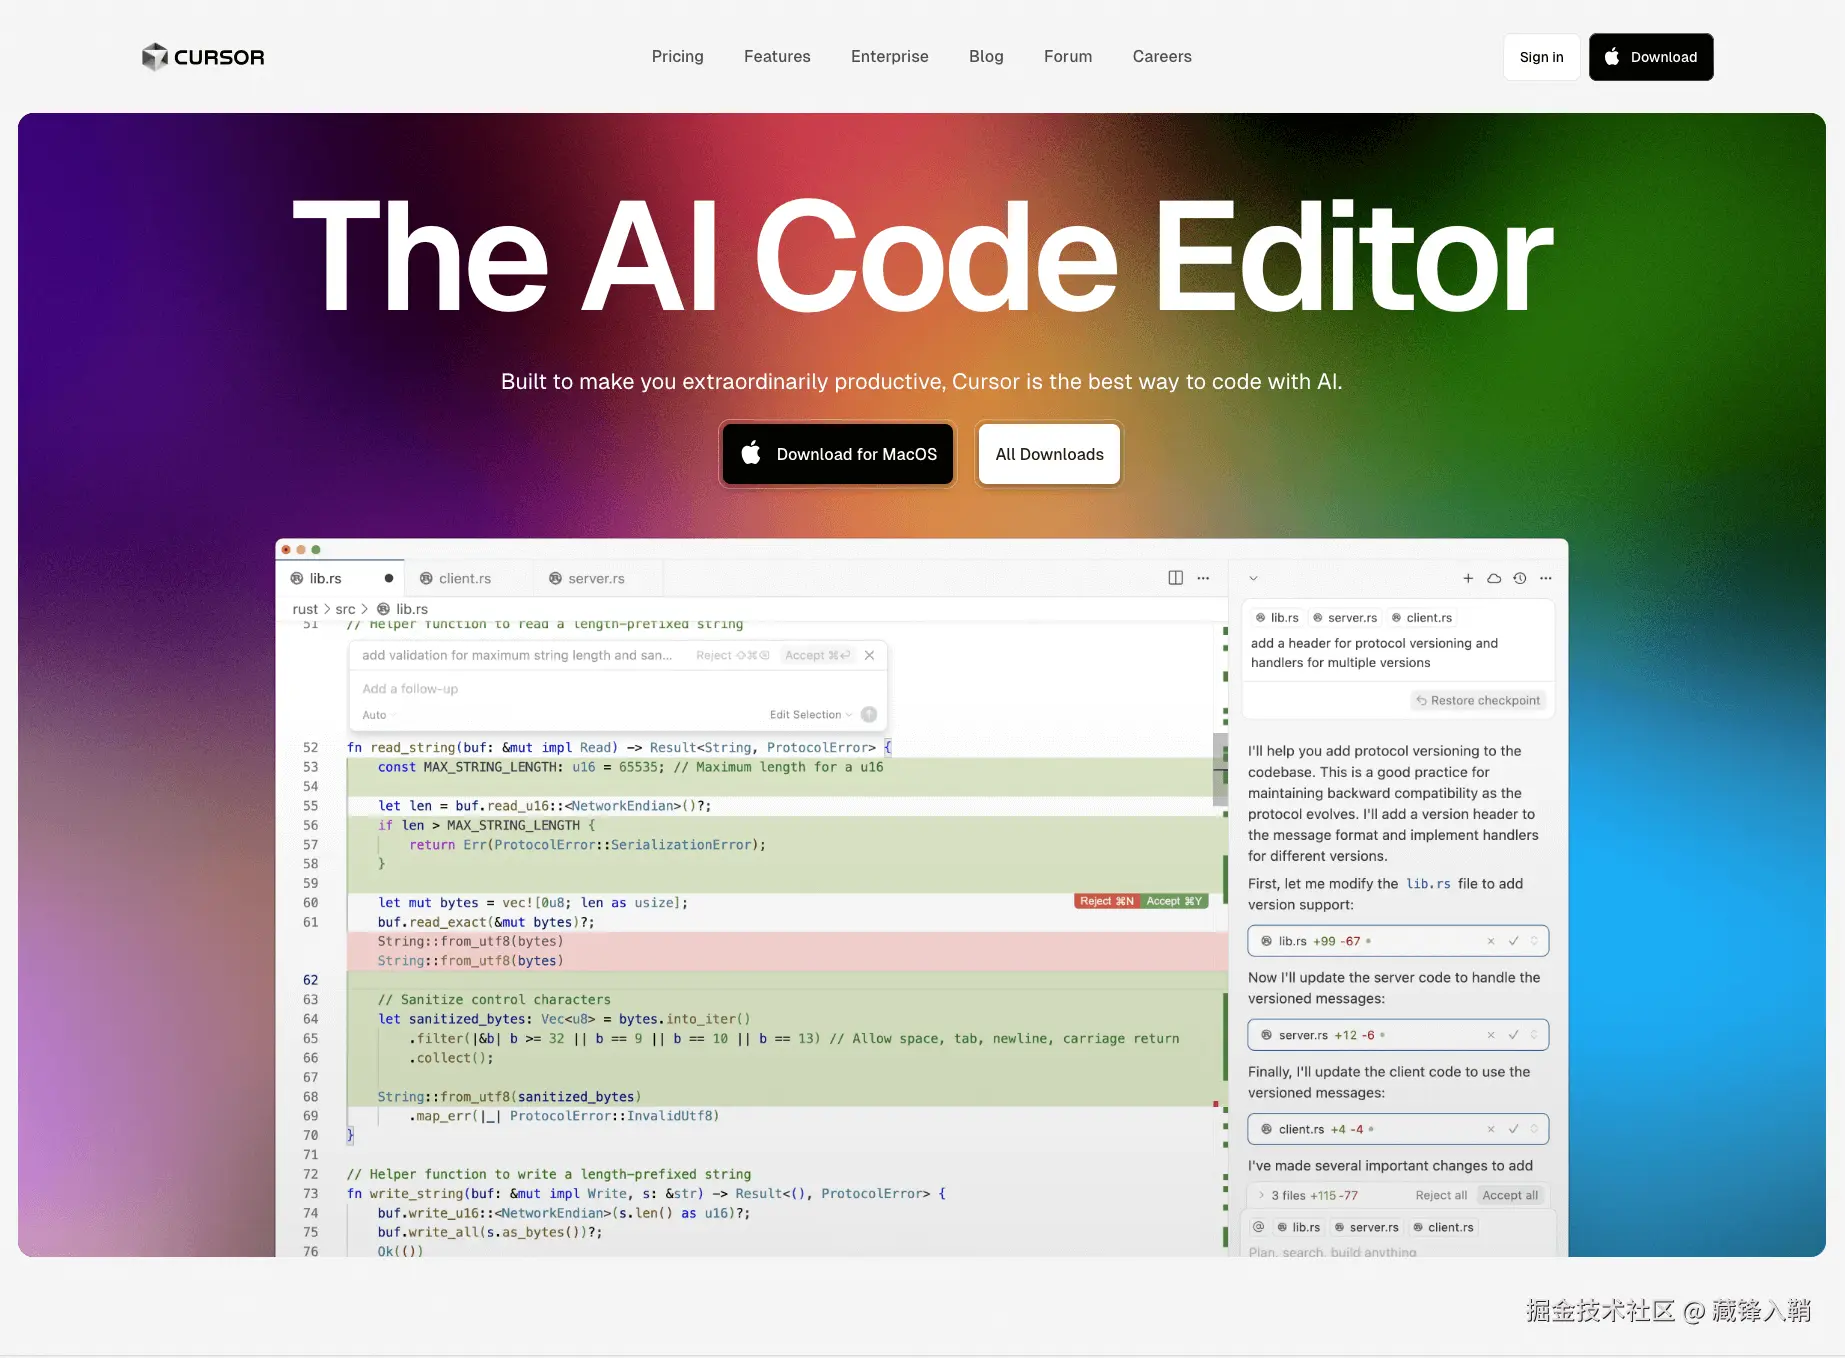The width and height of the screenshot is (1845, 1358).
Task: Open the Auto model dropdown
Action: click(379, 715)
